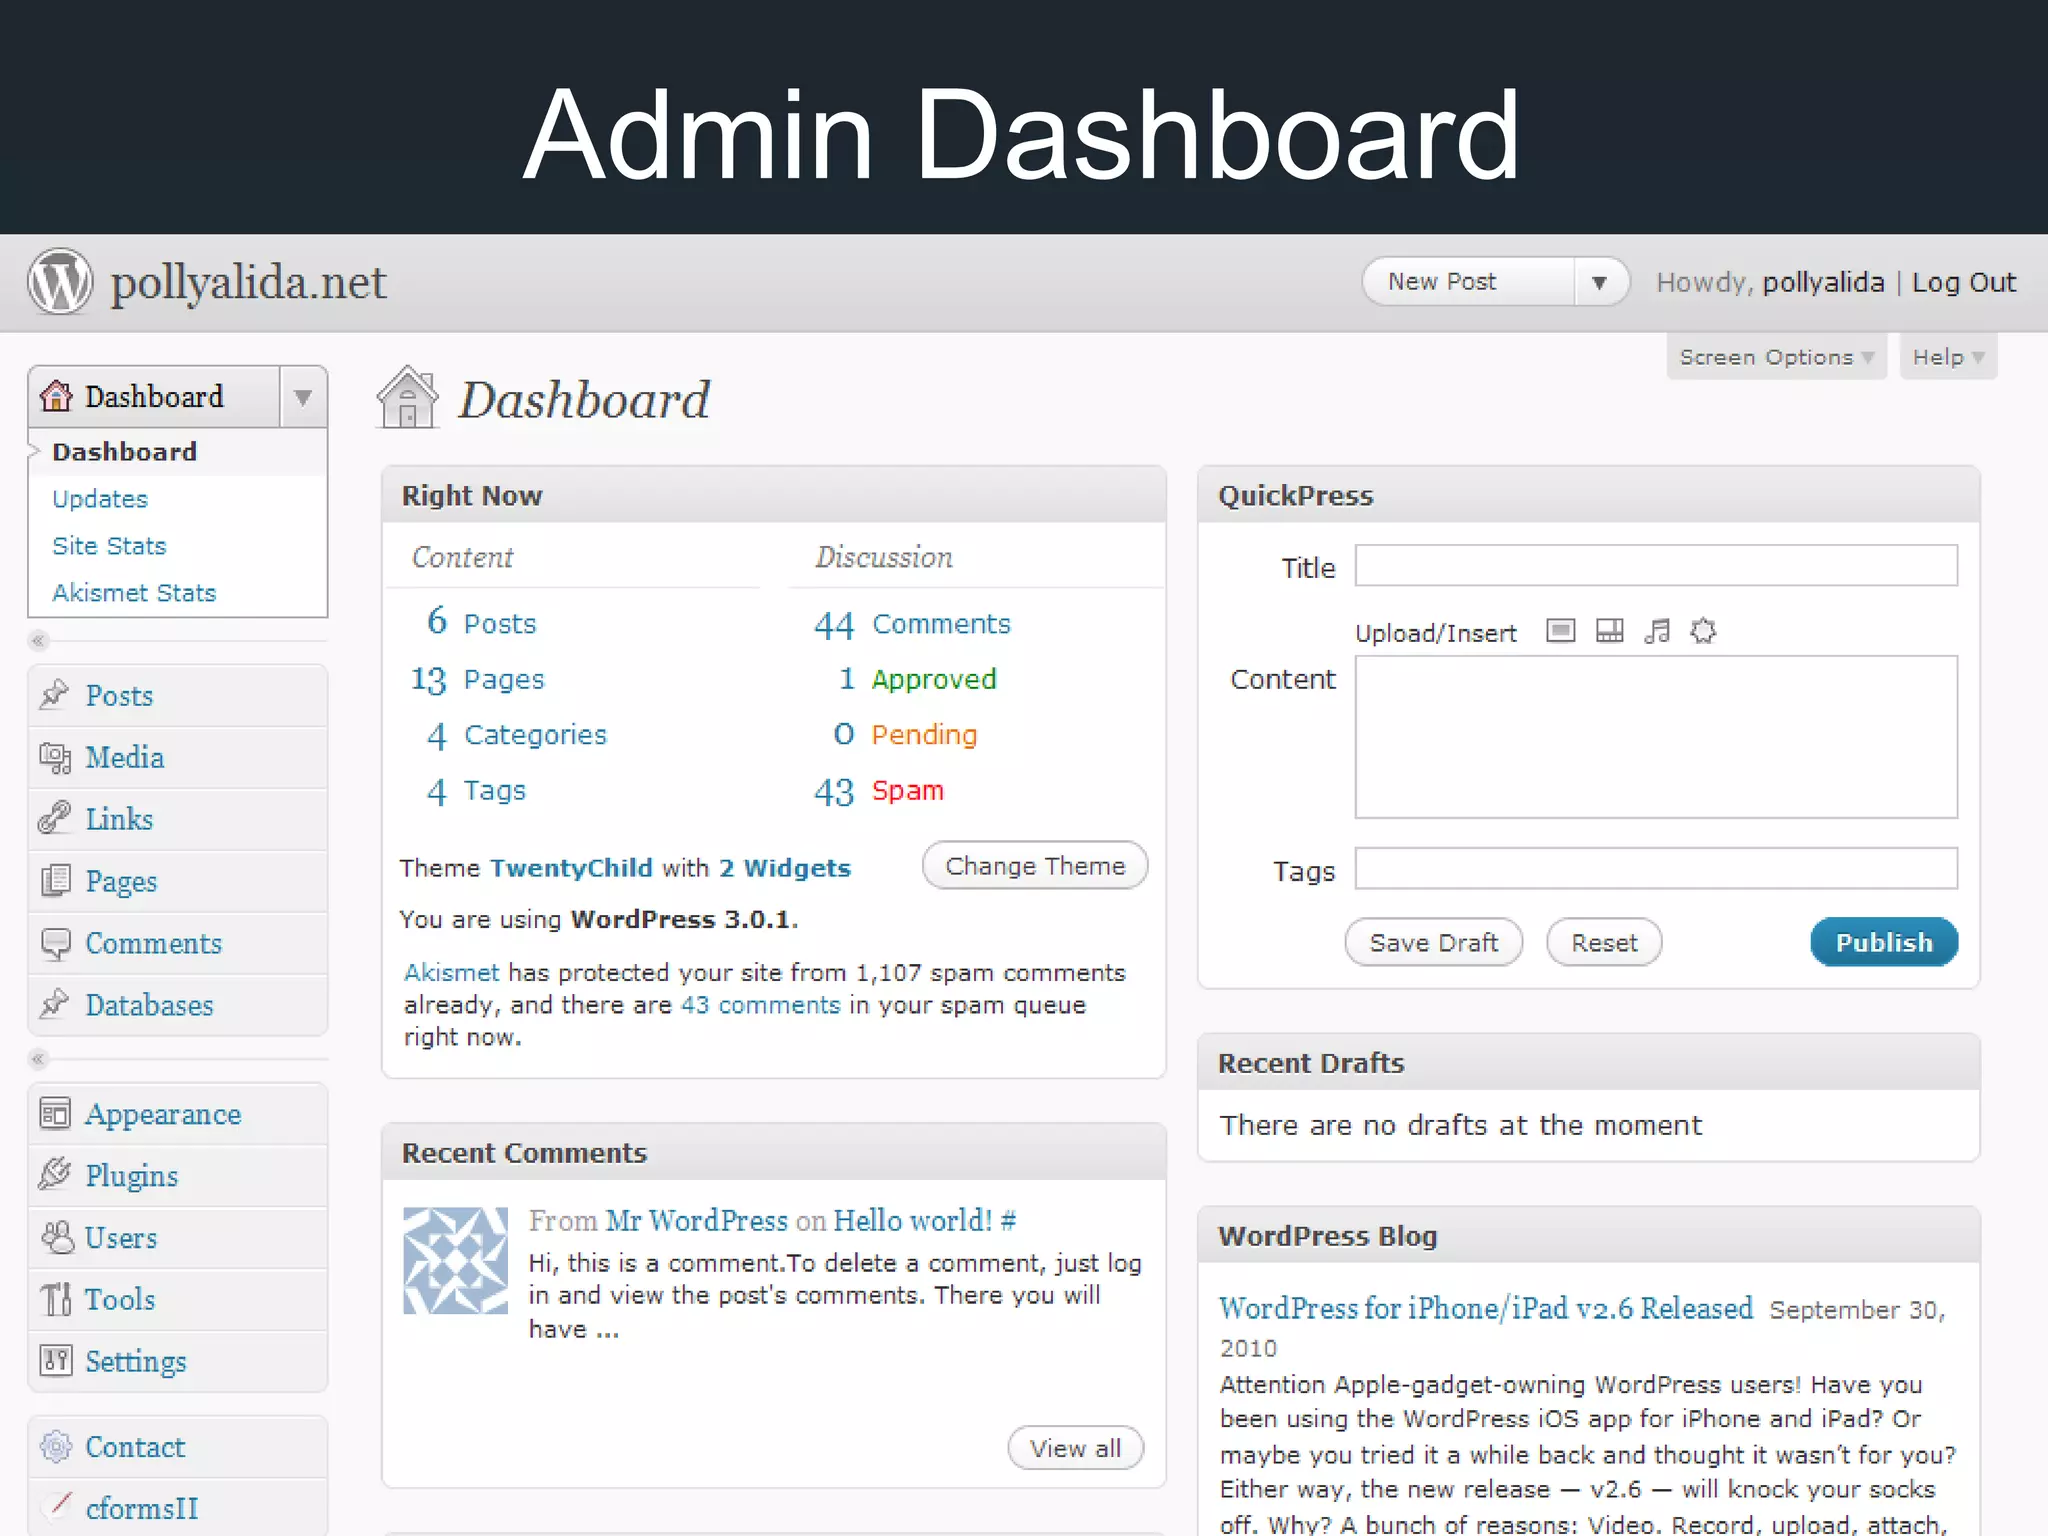Screen dimensions: 2048x1536
Task: Click the Add Audio music note icon
Action: pos(1657,631)
